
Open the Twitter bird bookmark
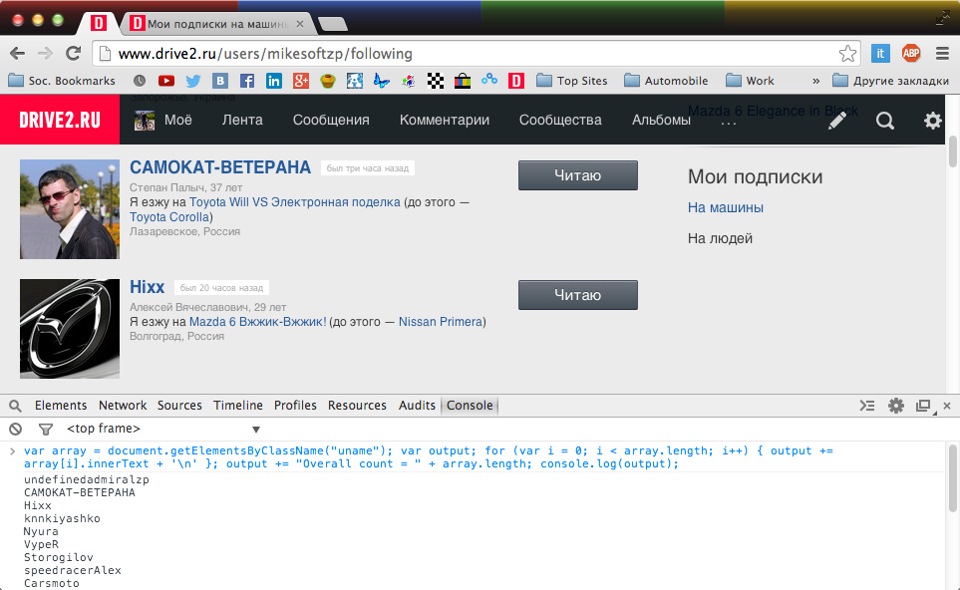(x=193, y=81)
